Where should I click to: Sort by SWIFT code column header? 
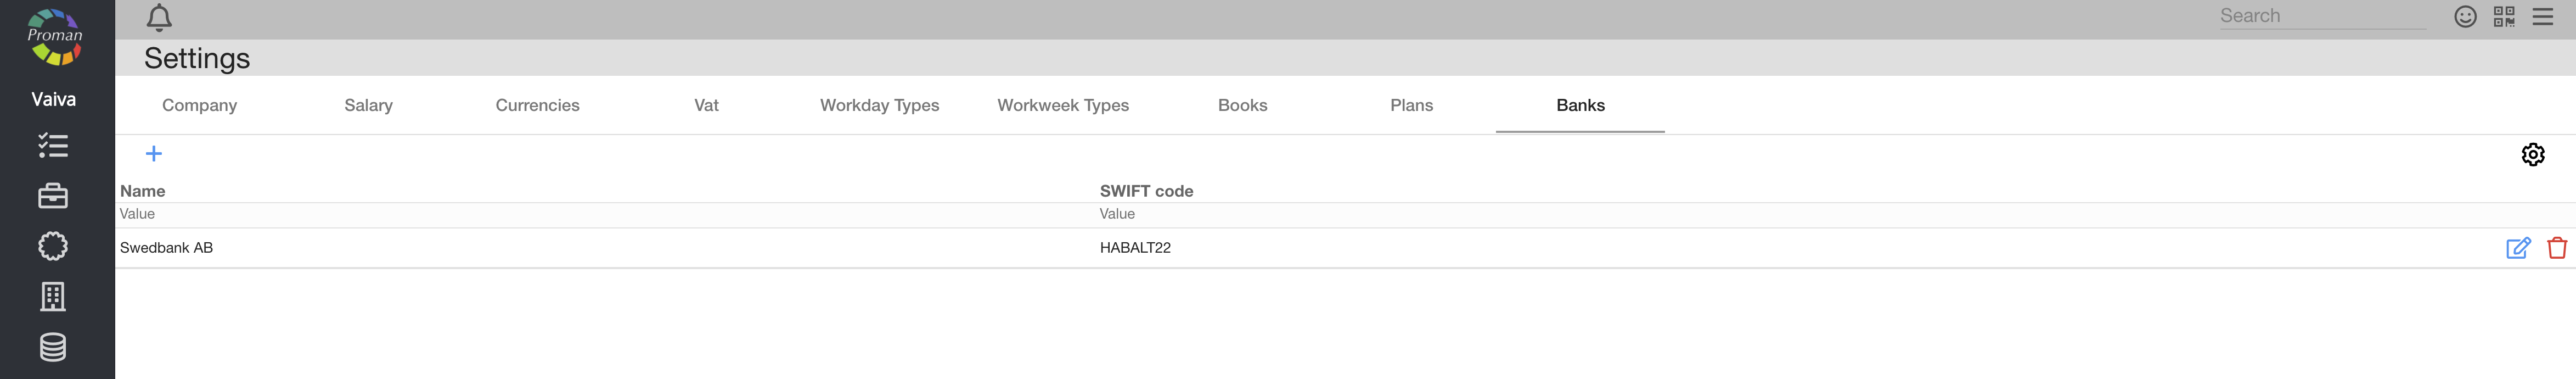pos(1146,191)
